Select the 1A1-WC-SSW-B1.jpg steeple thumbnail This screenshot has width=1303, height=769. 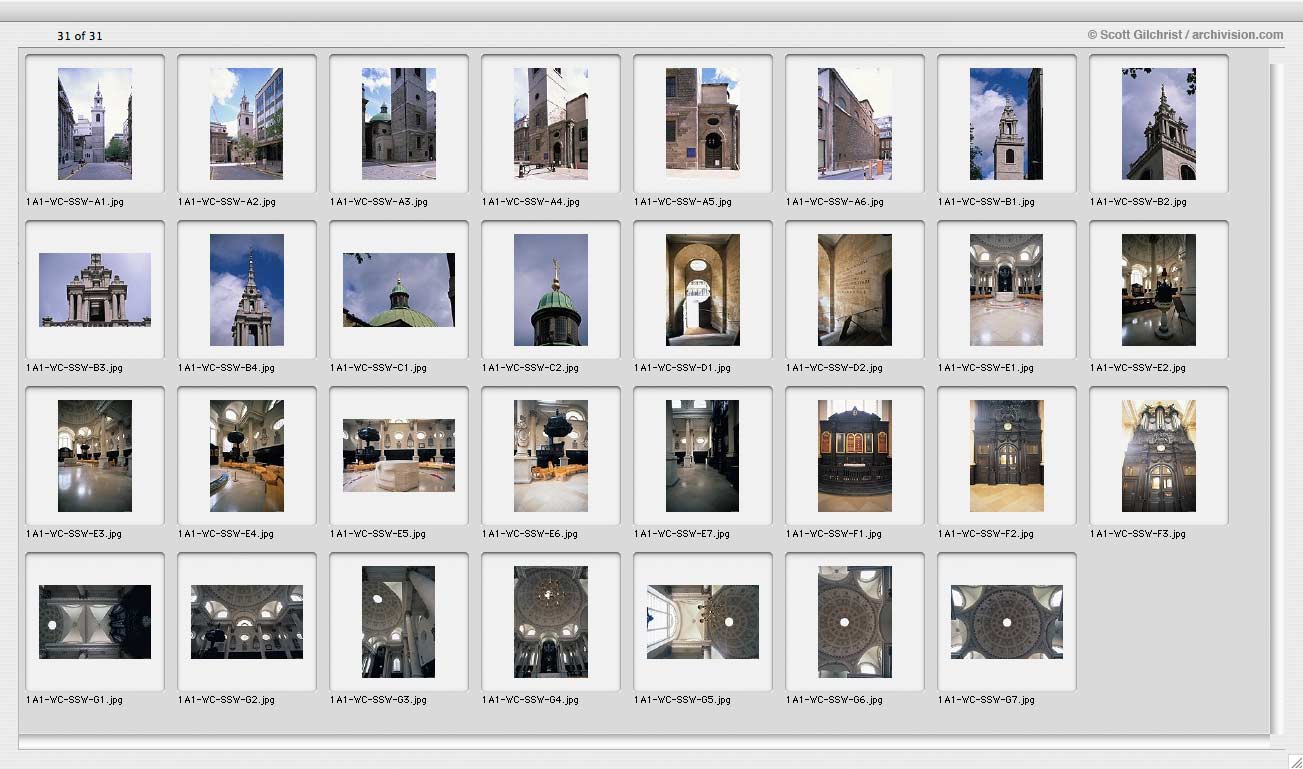pyautogui.click(x=1007, y=124)
